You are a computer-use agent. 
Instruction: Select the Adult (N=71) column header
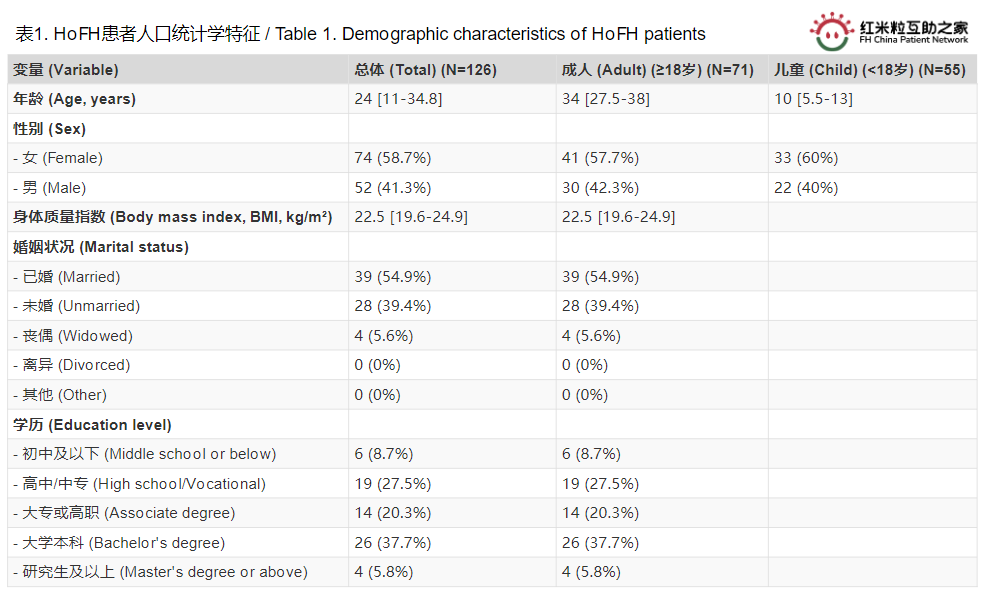658,70
